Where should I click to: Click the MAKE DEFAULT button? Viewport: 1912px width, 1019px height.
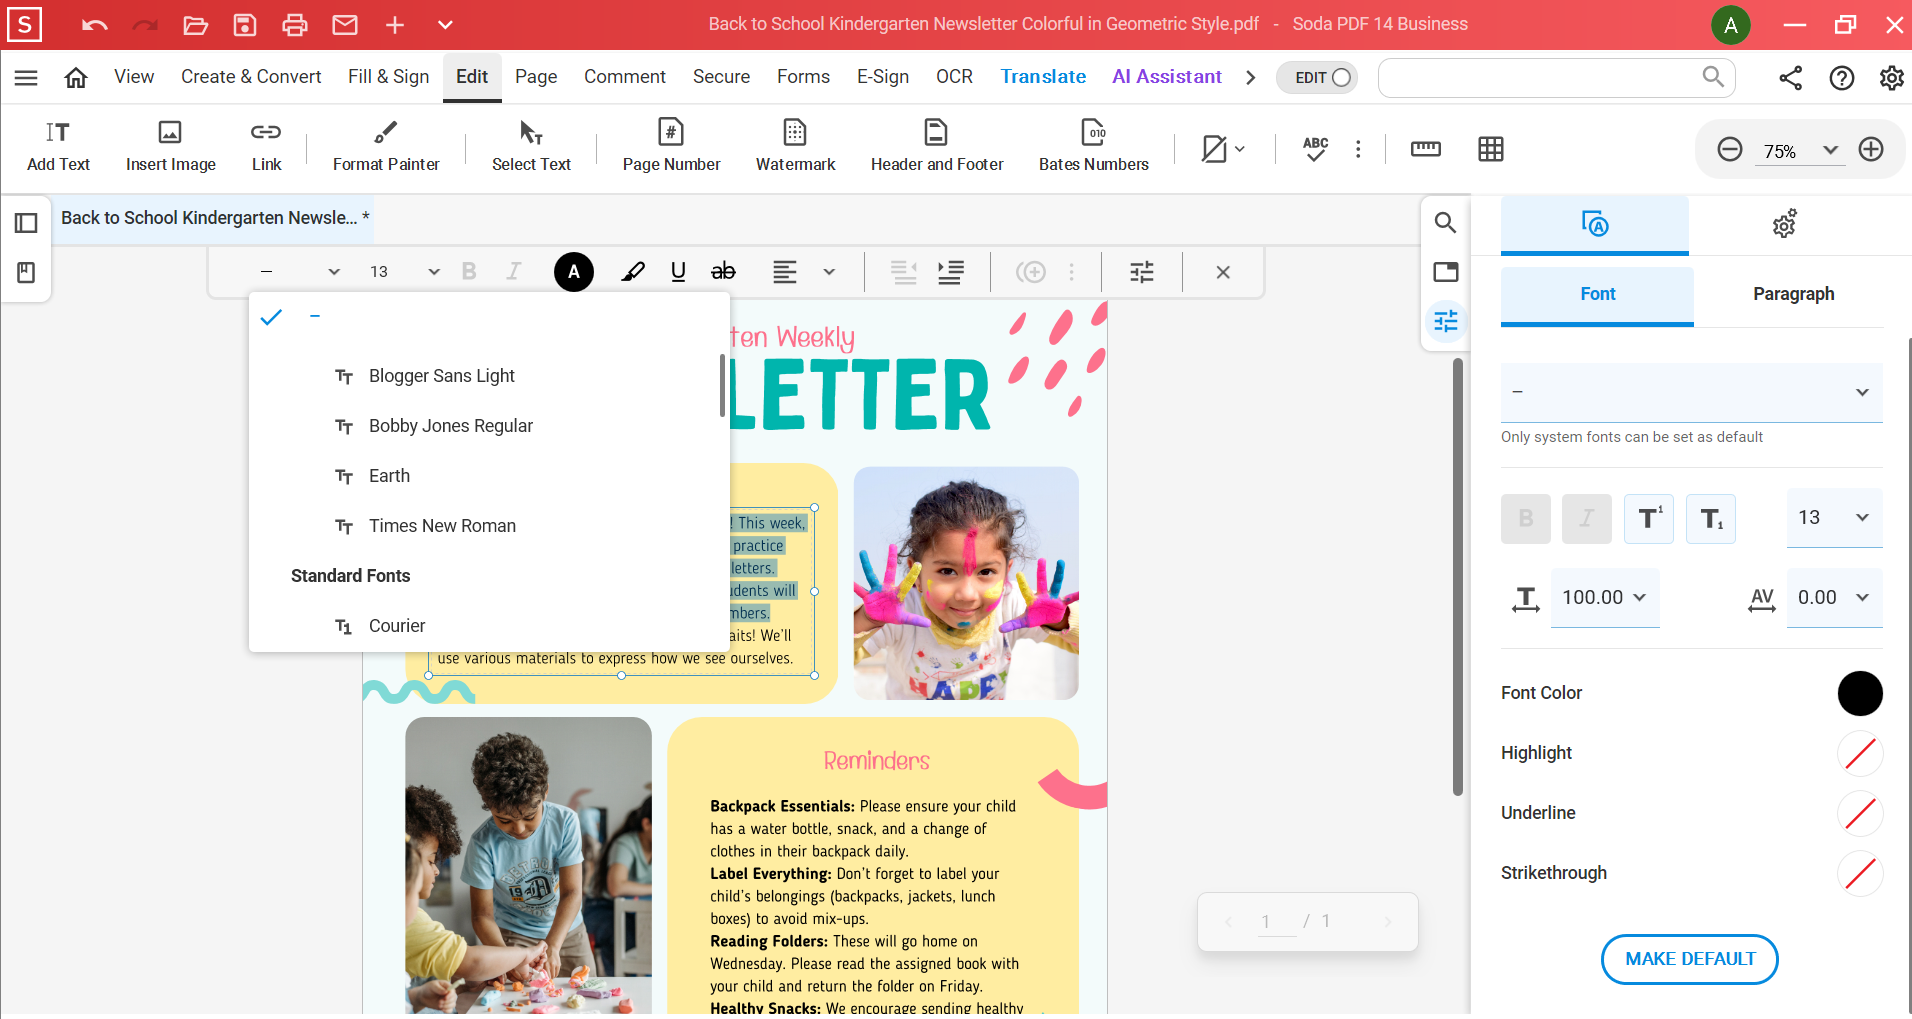coord(1688,959)
